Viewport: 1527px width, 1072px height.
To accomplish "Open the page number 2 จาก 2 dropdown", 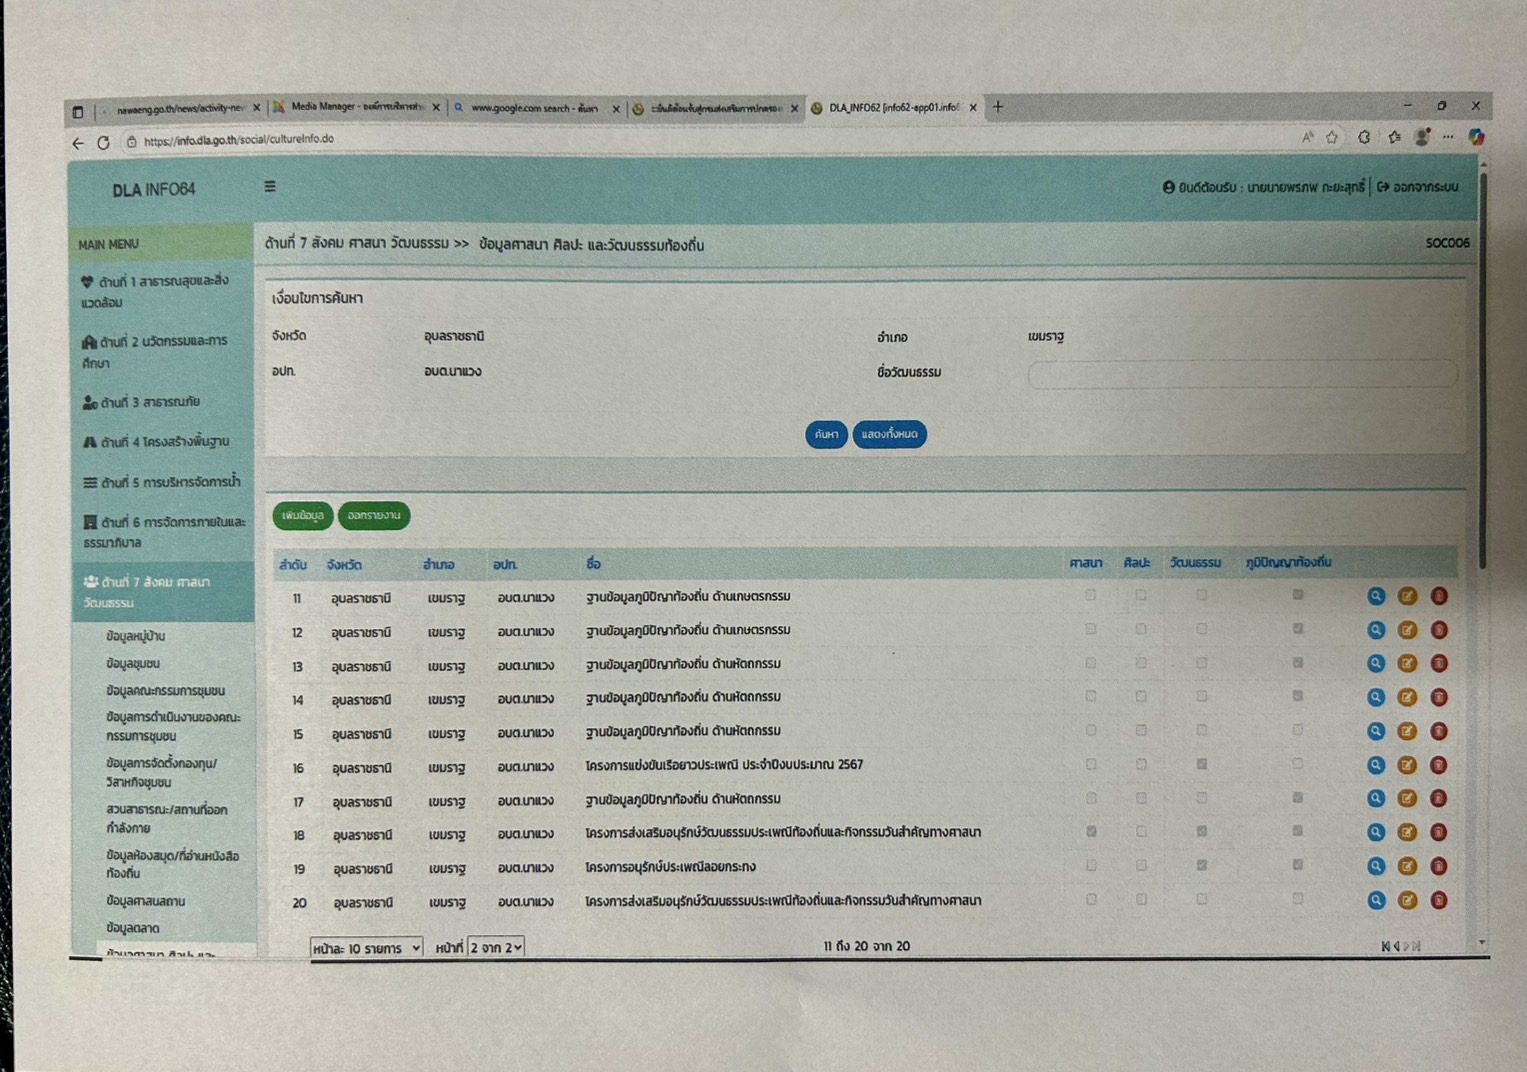I will (496, 947).
